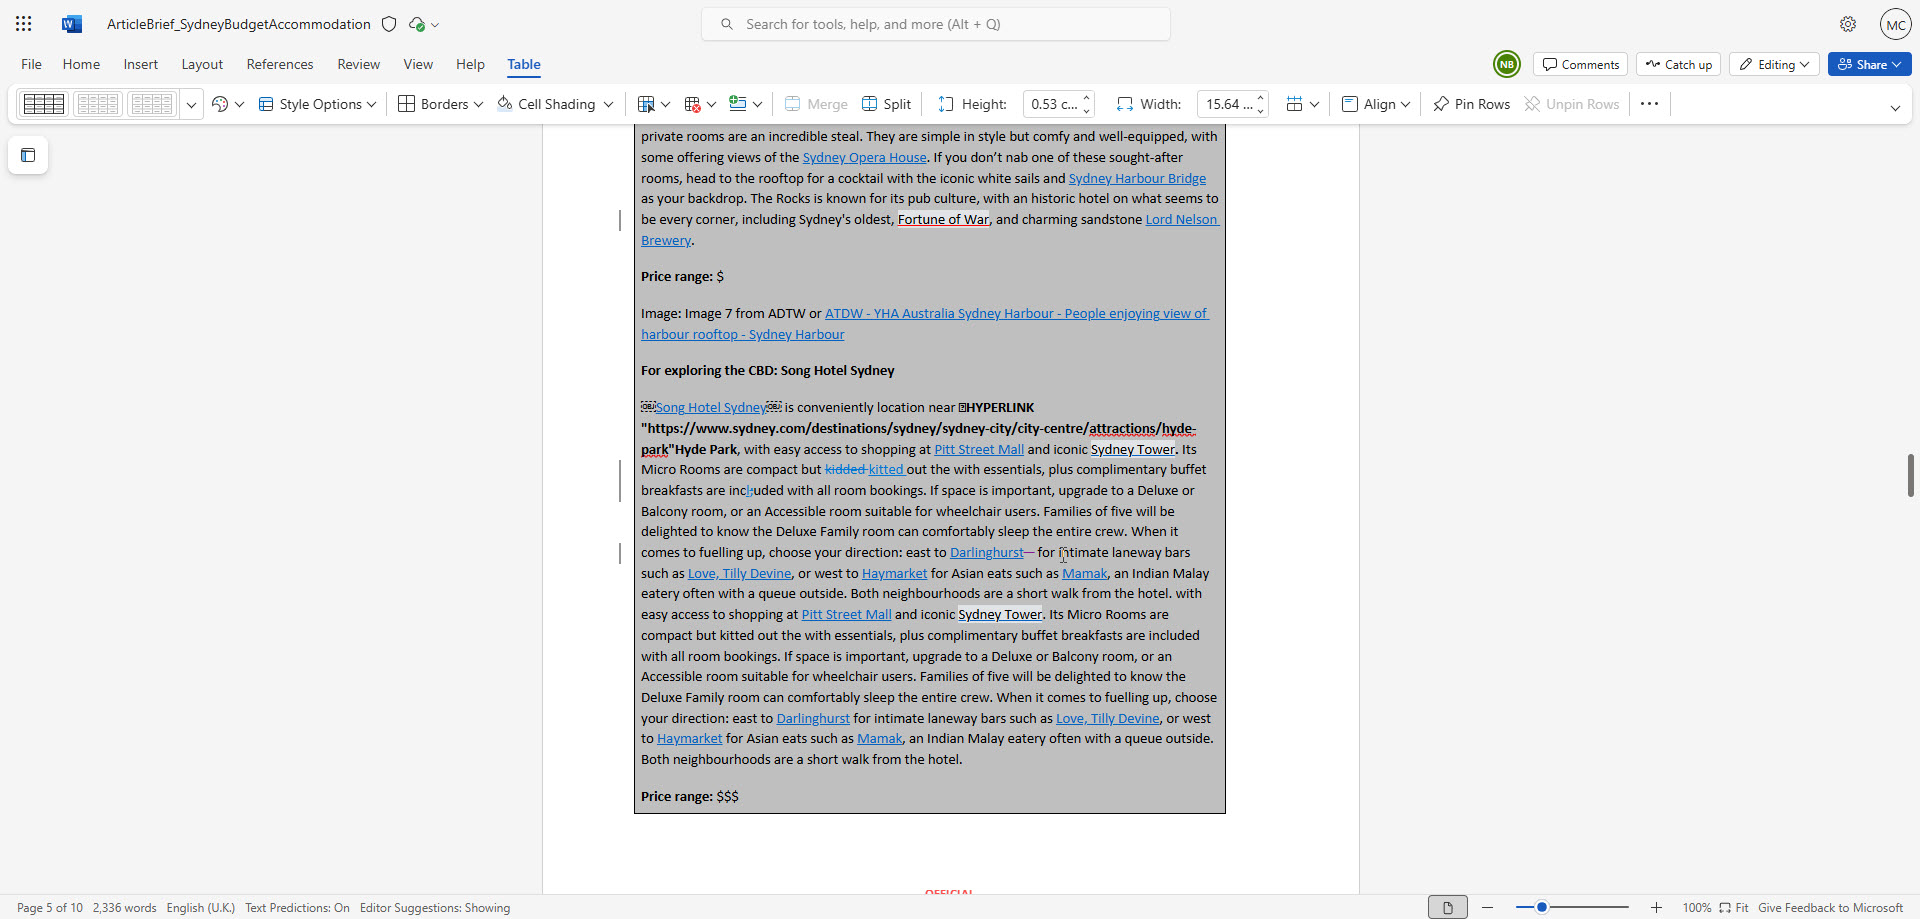1920x919 pixels.
Task: Open the Lord Nelson Brewery link
Action: coord(1181,219)
